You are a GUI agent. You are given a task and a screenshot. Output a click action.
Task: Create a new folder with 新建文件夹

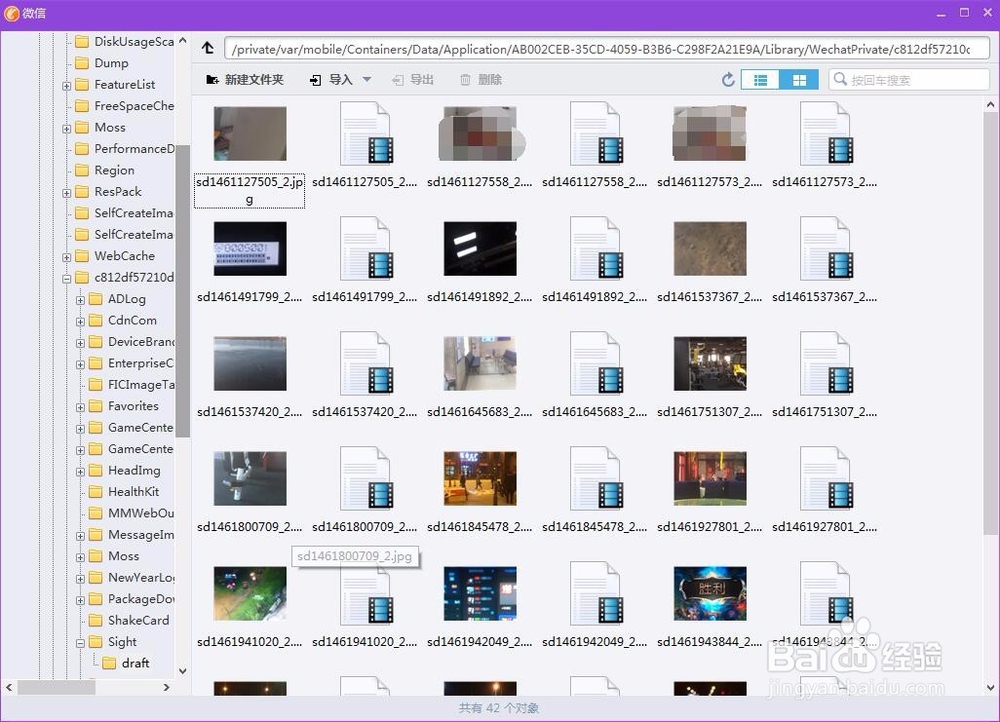(245, 80)
